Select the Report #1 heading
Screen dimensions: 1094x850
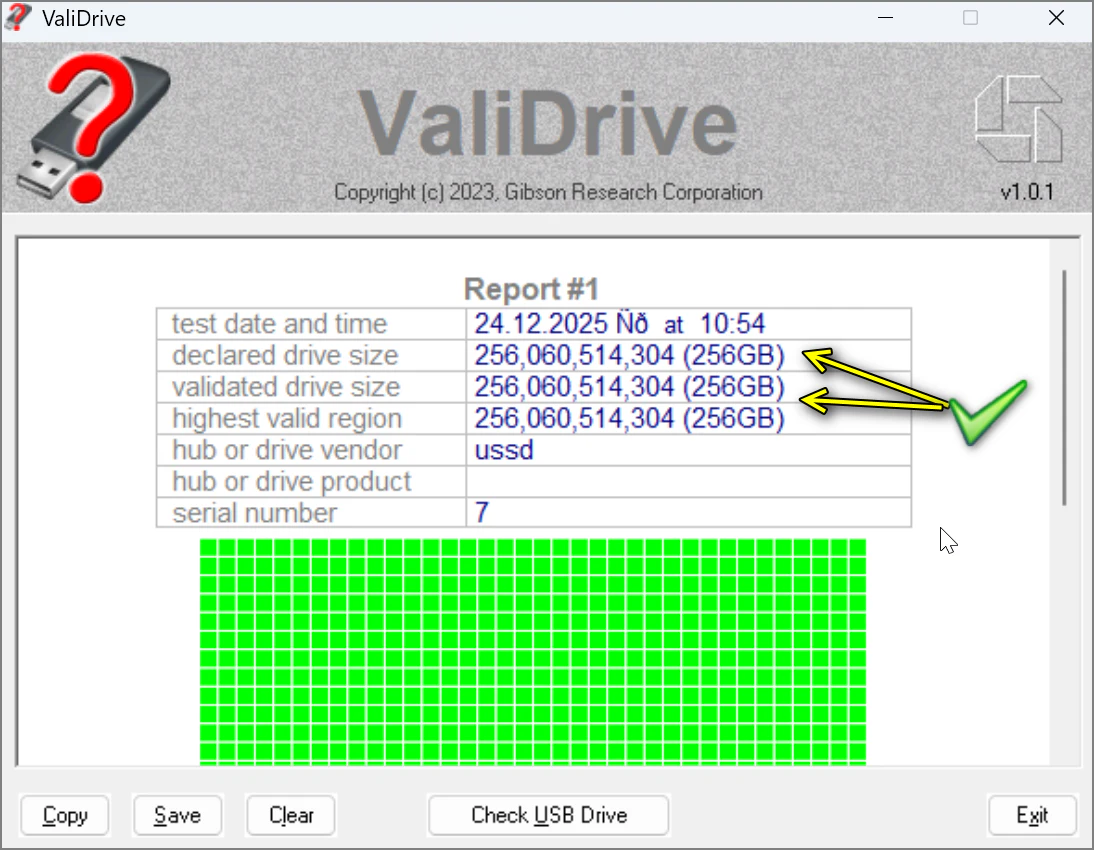(x=530, y=289)
